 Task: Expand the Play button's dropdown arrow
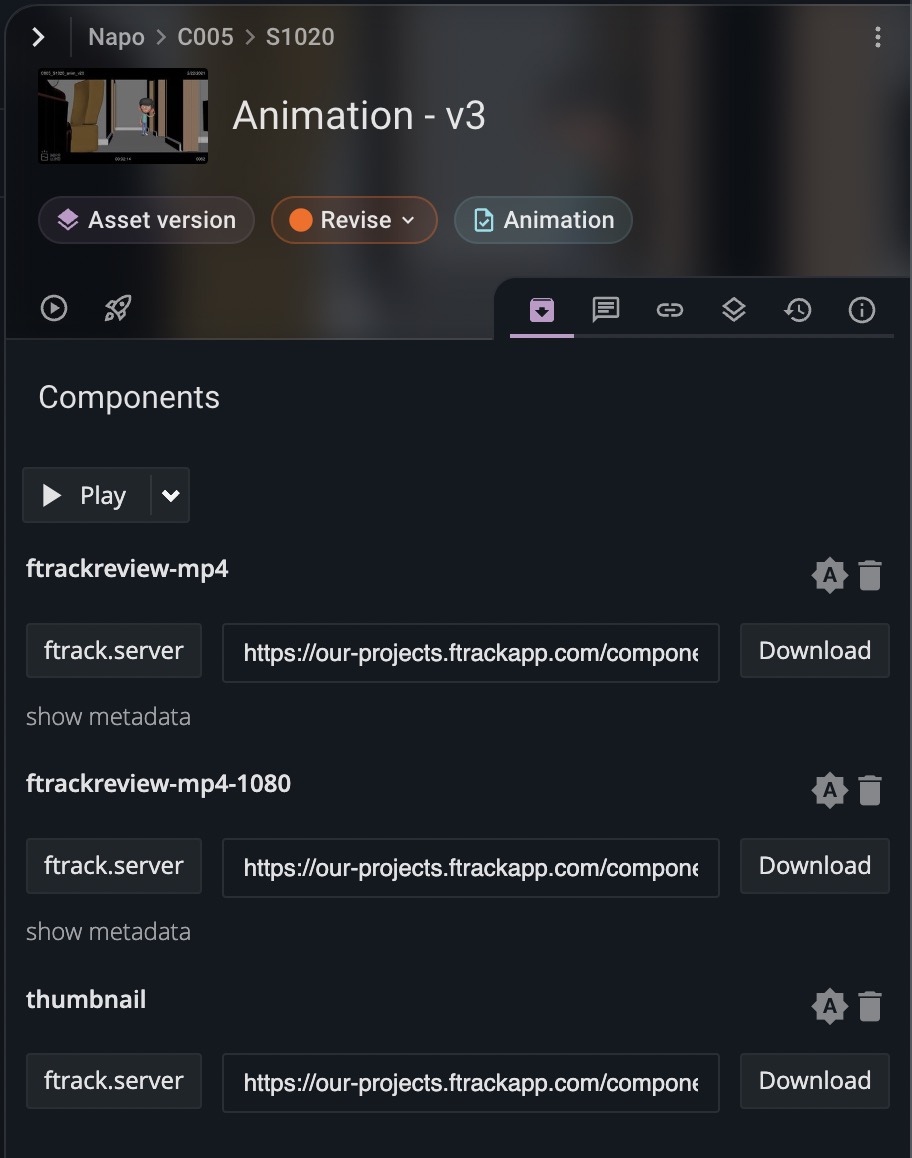170,495
